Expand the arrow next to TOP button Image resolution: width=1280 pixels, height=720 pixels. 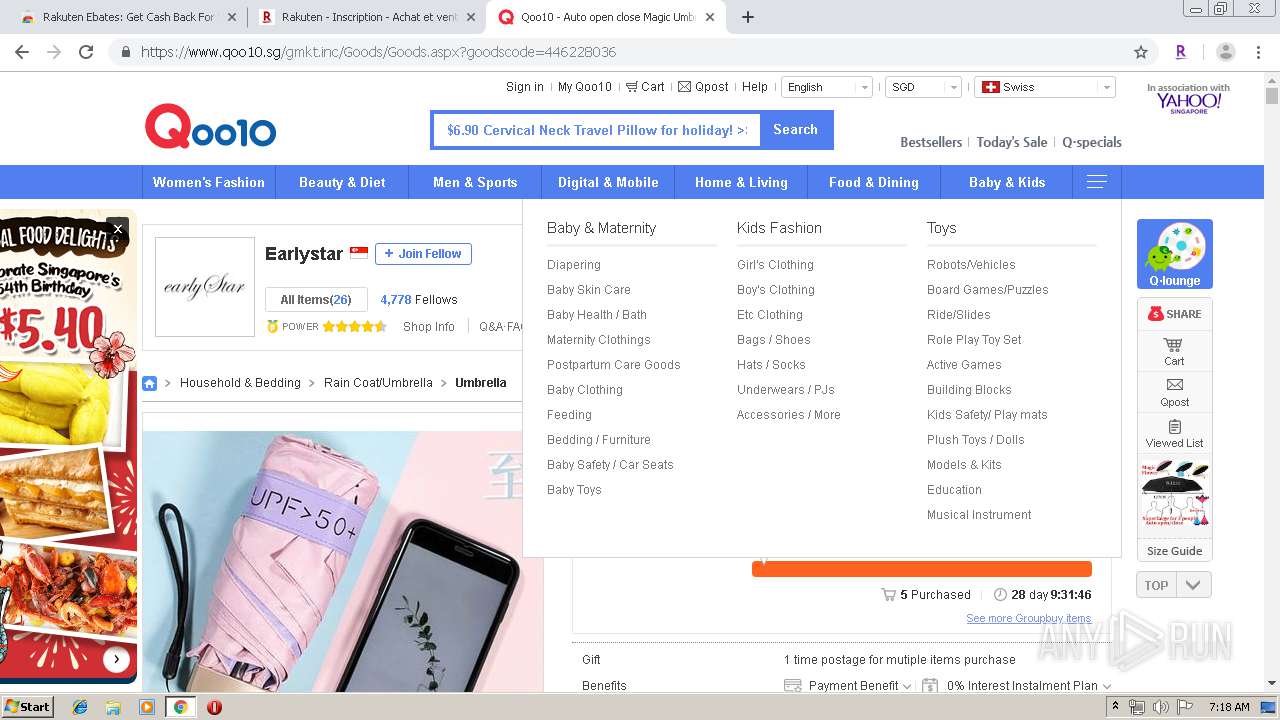(1194, 585)
